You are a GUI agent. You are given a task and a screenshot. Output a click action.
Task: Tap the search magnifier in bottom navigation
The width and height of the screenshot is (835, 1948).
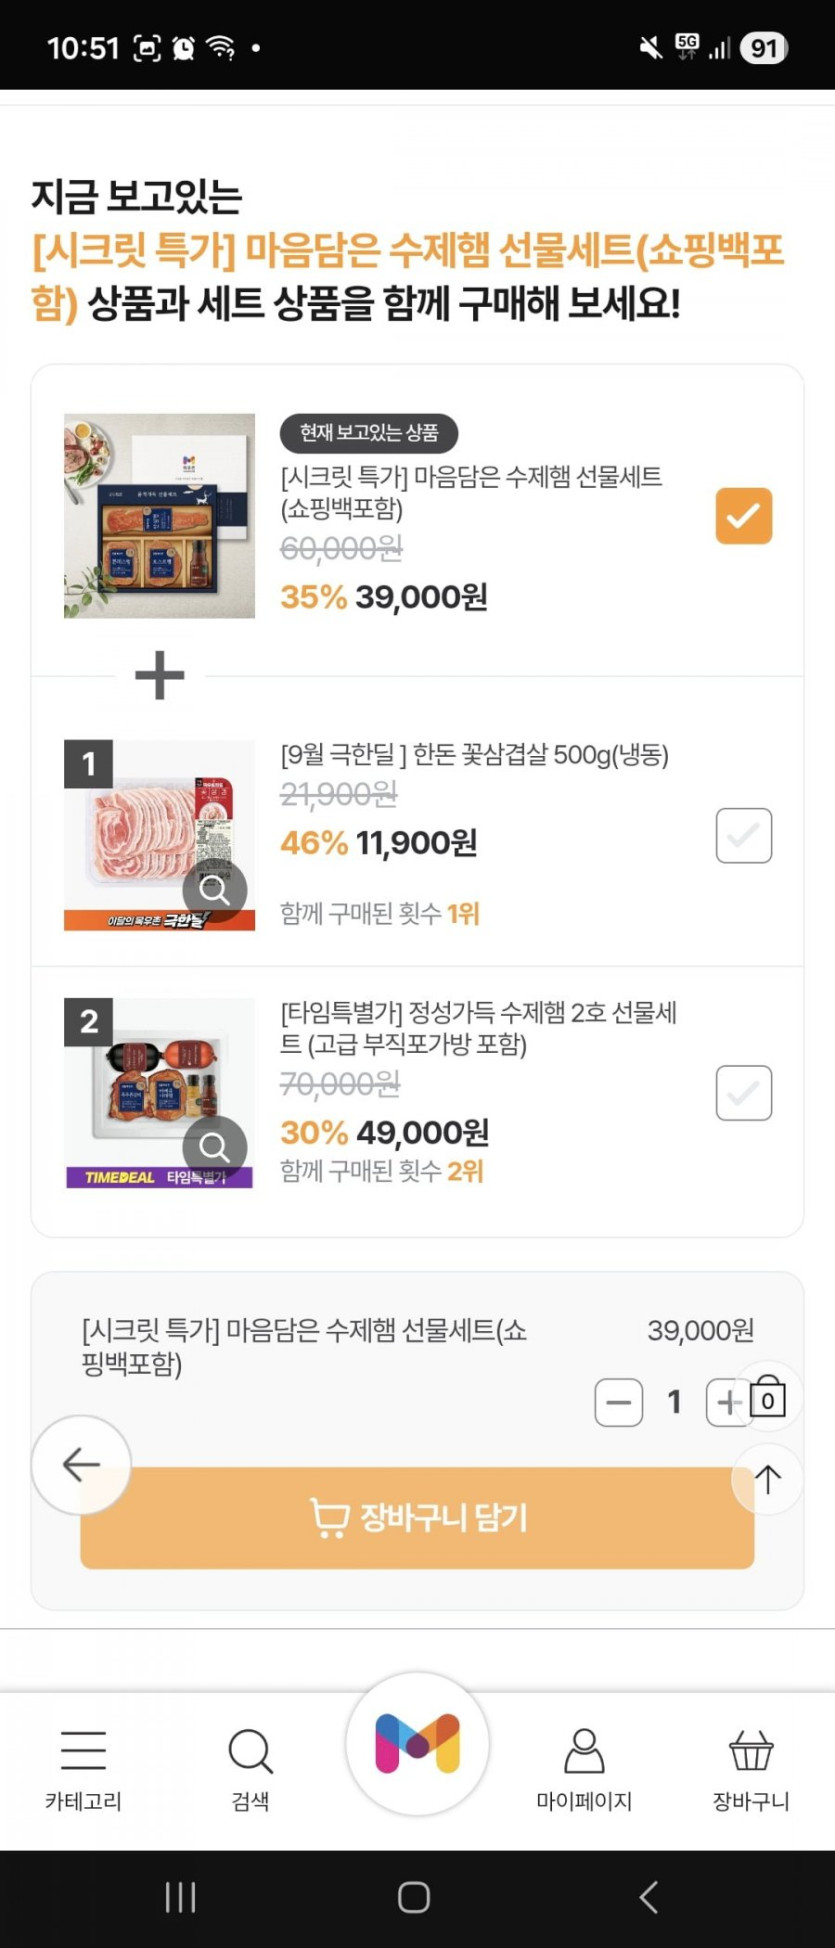[250, 1752]
